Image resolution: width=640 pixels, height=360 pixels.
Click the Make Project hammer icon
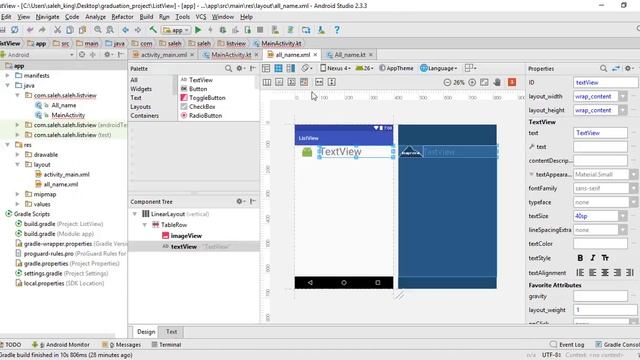[153, 30]
